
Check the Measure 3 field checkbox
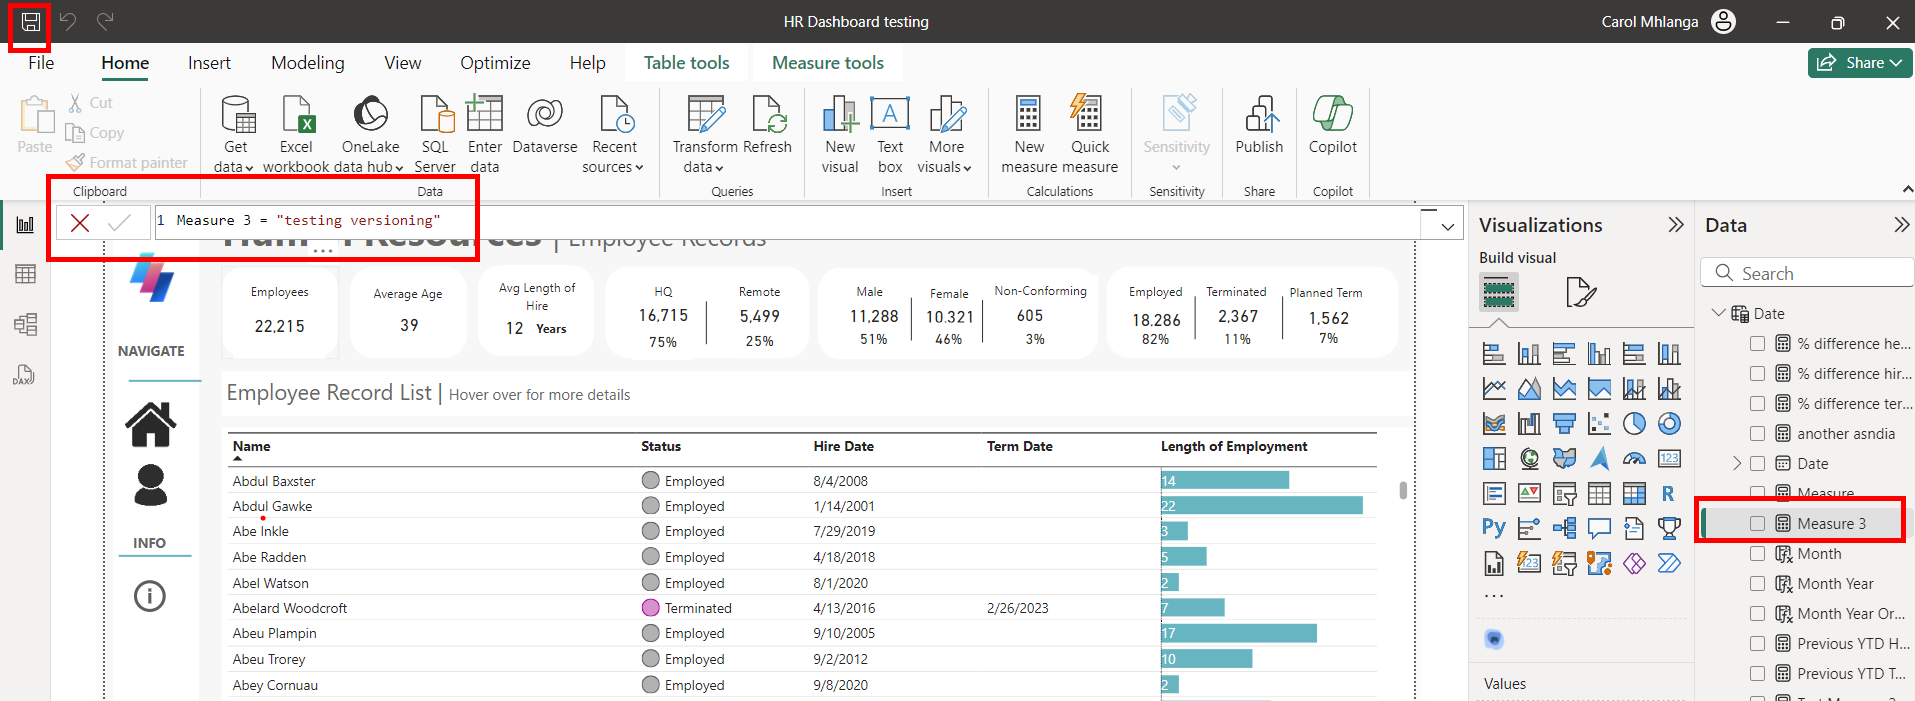coord(1757,523)
